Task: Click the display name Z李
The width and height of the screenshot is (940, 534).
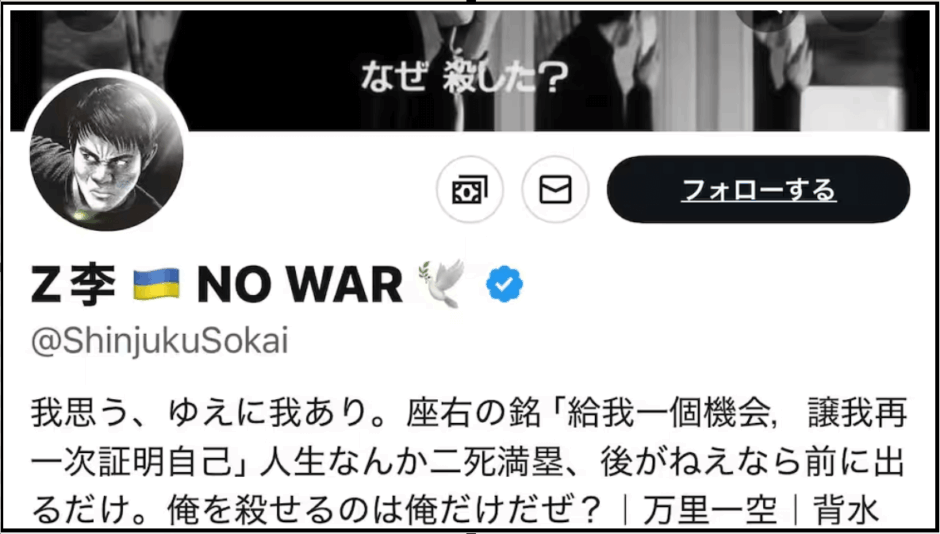Action: coord(73,285)
